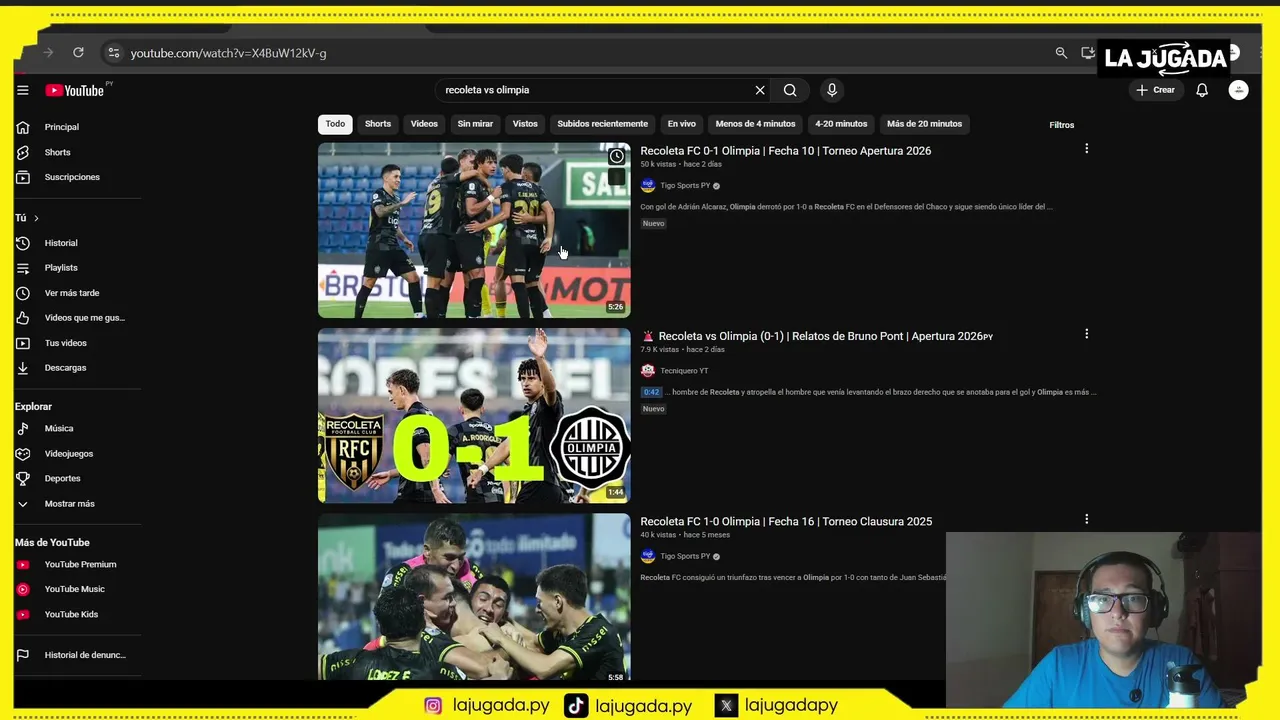This screenshot has height=720, width=1280.
Task: Open options menu for Recoleta 1-0 Olimpia Clausura 2025
Action: (x=1086, y=519)
